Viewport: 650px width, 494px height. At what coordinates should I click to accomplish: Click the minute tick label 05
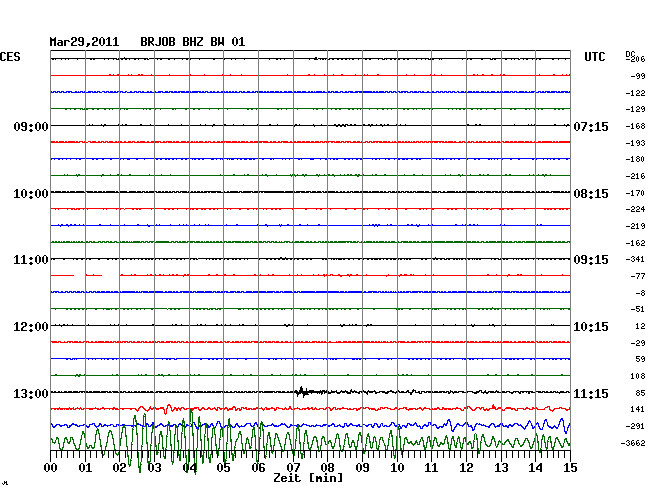223,468
